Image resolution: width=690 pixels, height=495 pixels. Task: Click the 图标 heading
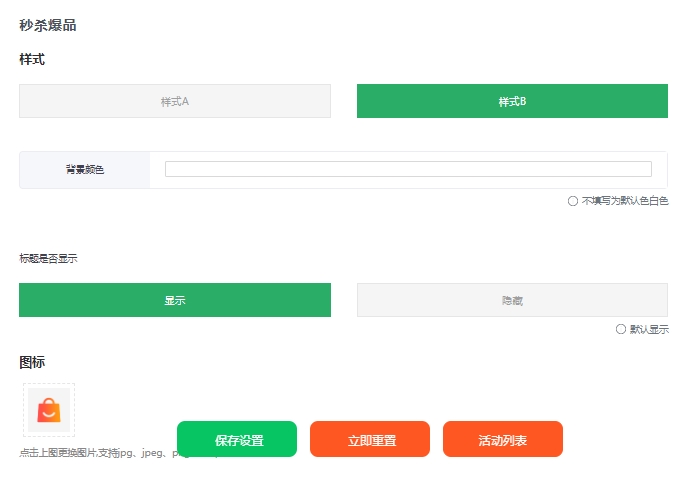32,362
